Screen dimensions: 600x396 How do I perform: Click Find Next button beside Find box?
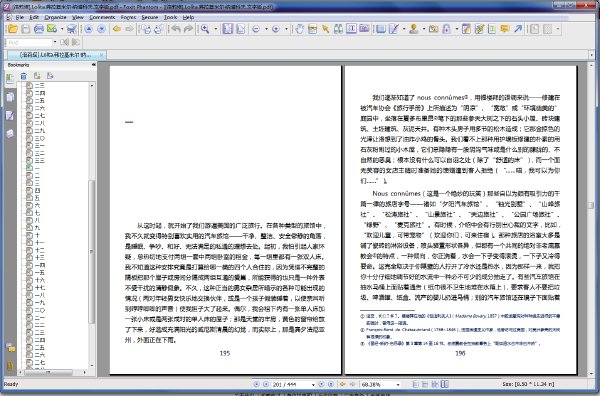(x=76, y=42)
